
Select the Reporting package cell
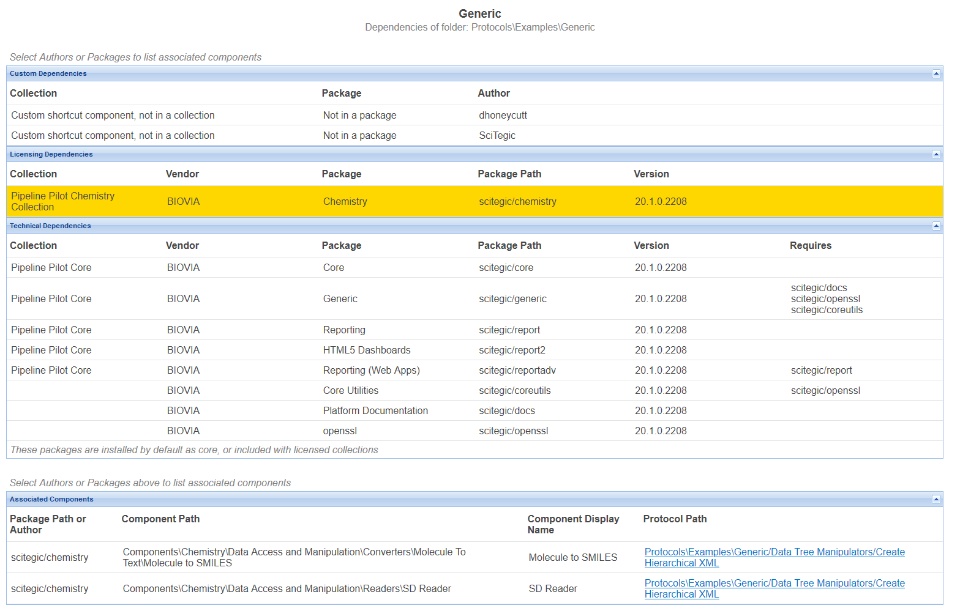(x=344, y=330)
